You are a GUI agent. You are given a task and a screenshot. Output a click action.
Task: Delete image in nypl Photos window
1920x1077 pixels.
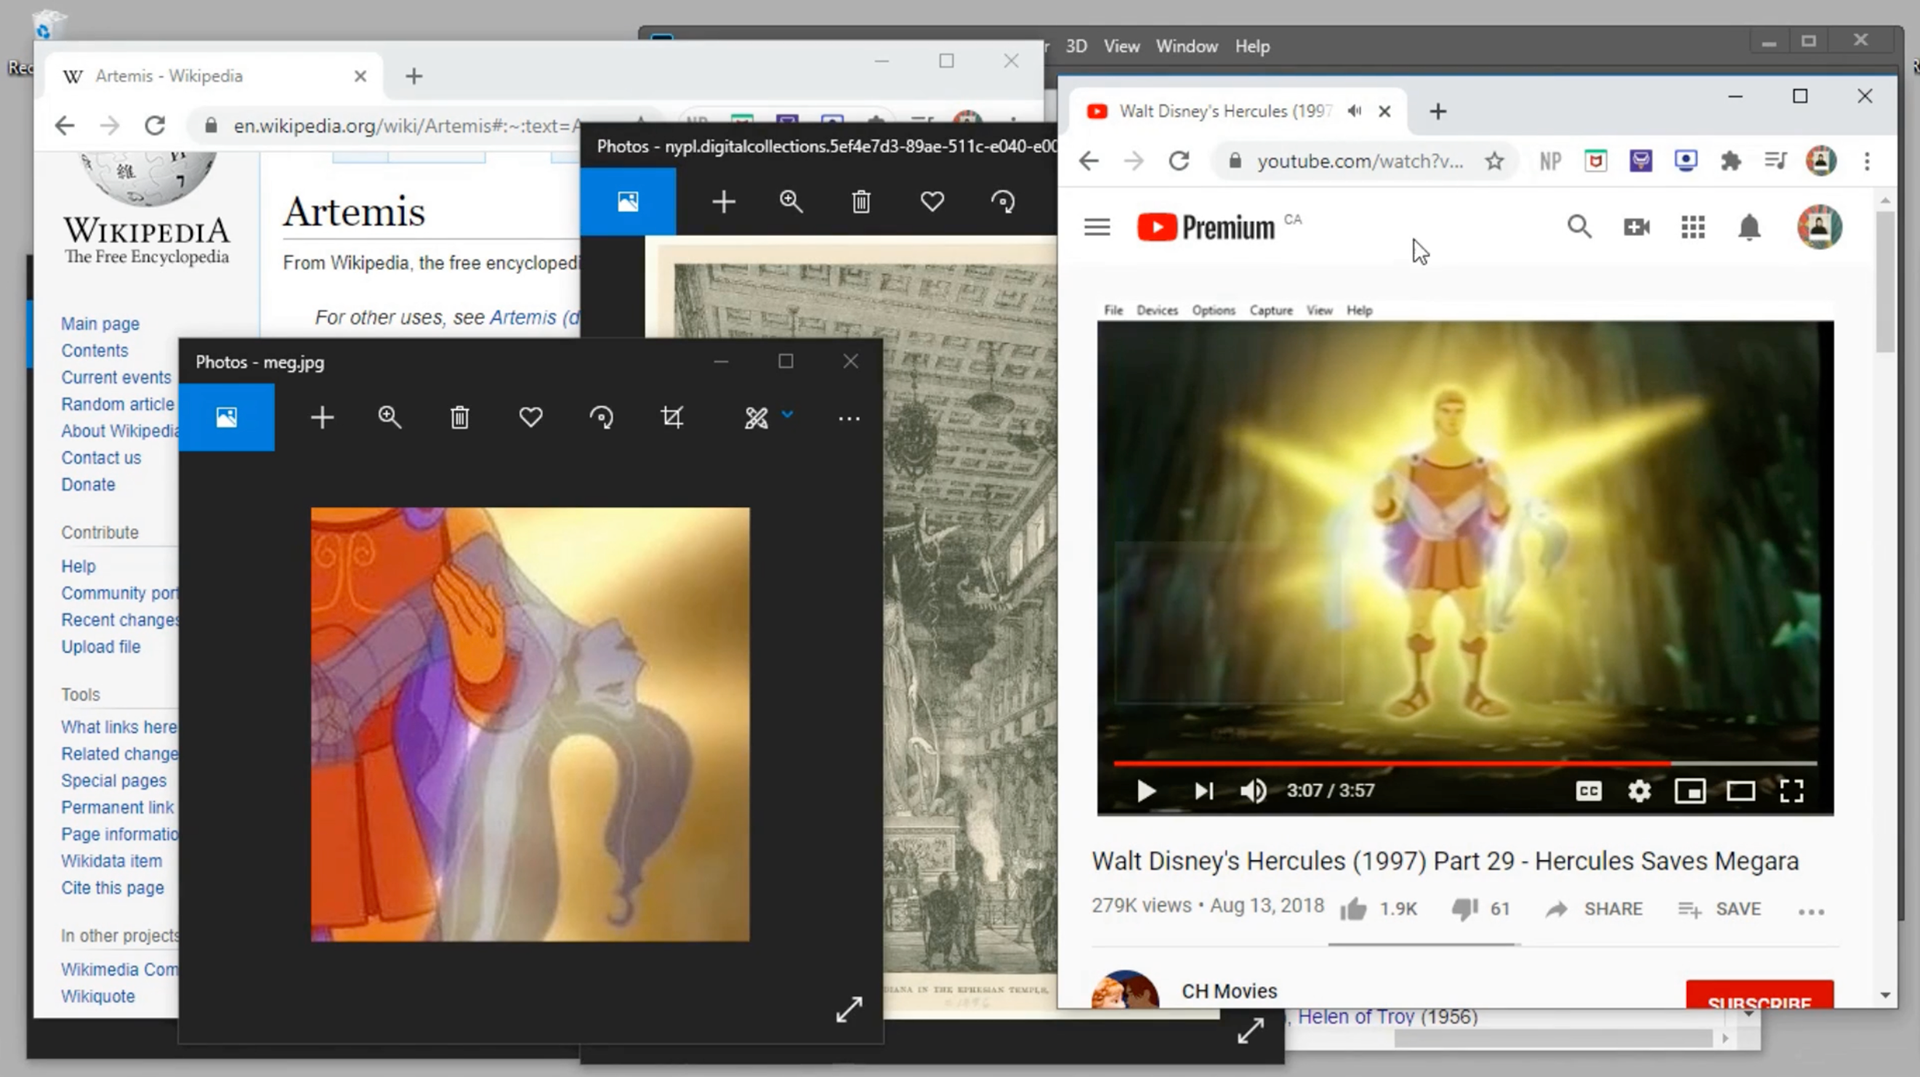[861, 202]
